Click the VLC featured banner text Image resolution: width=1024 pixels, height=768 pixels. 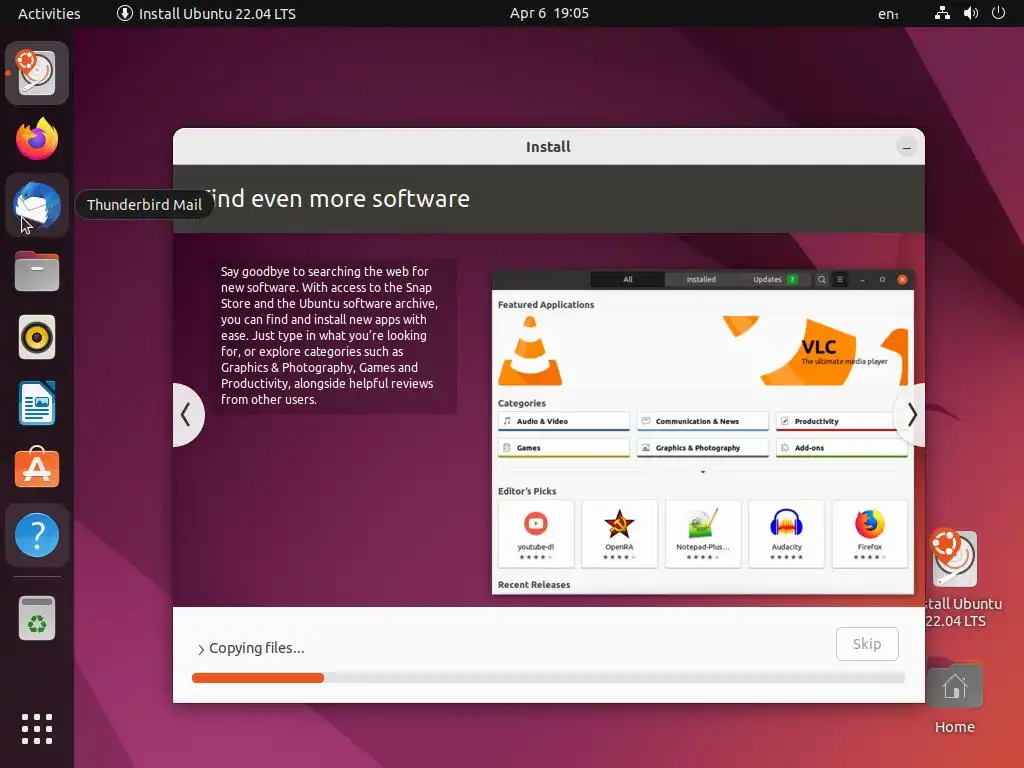pyautogui.click(x=842, y=351)
